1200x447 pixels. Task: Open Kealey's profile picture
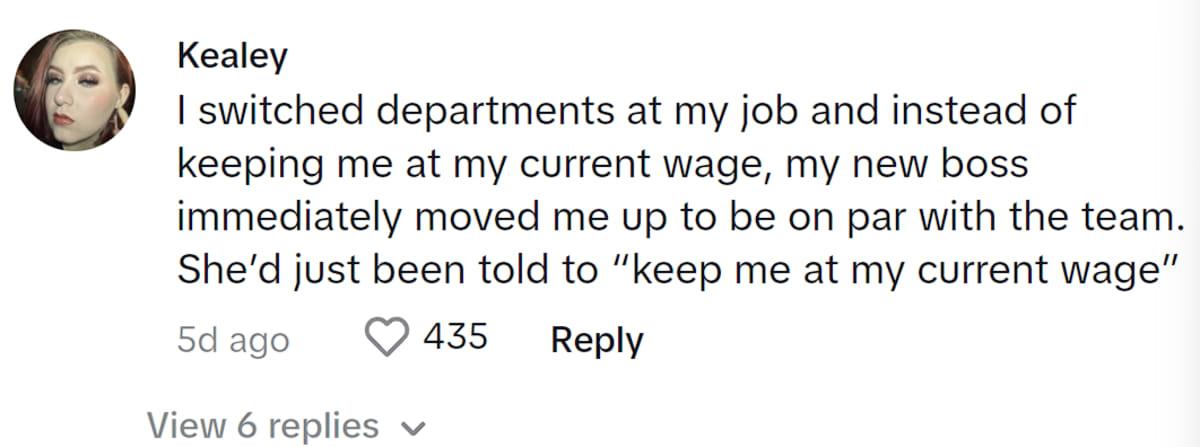pos(75,91)
